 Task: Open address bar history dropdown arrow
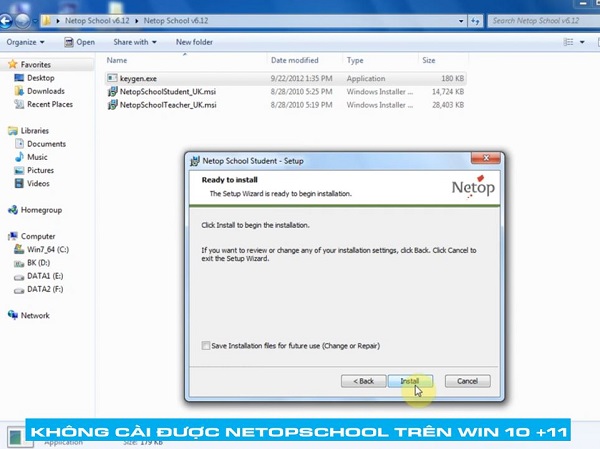(x=461, y=21)
